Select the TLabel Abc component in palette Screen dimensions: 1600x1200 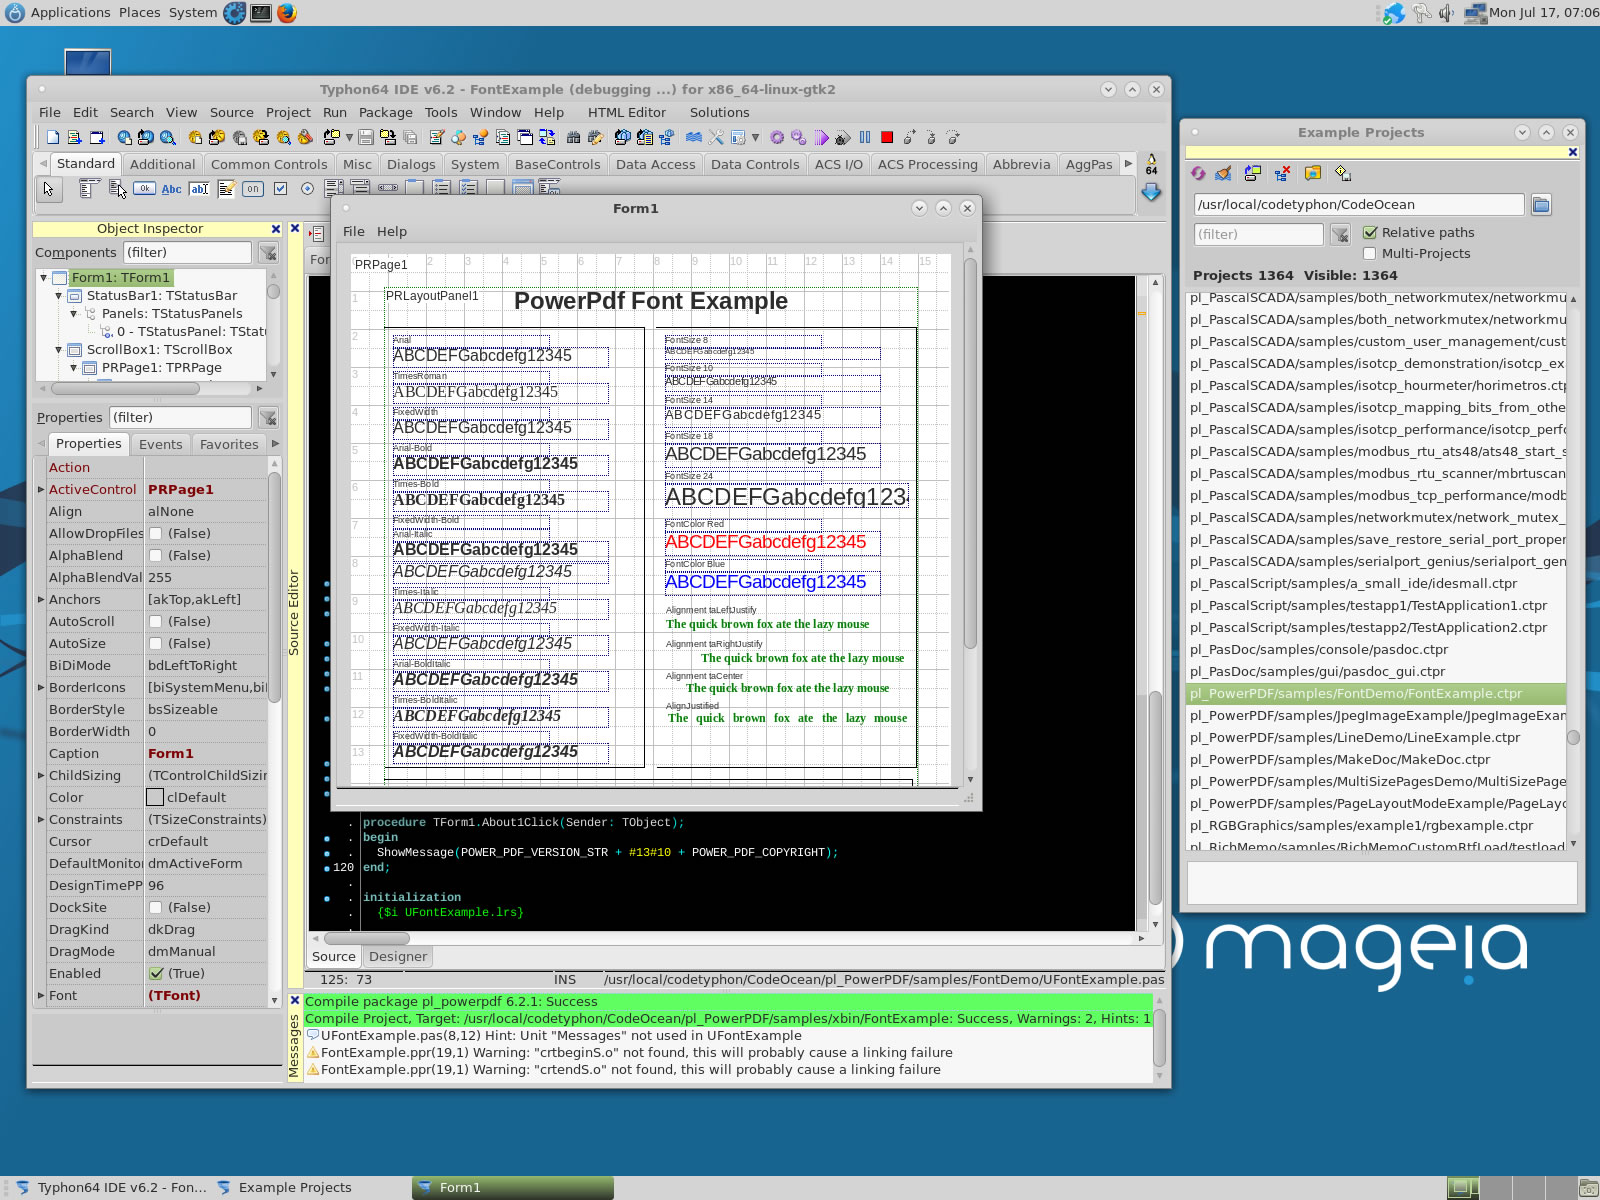pyautogui.click(x=172, y=189)
